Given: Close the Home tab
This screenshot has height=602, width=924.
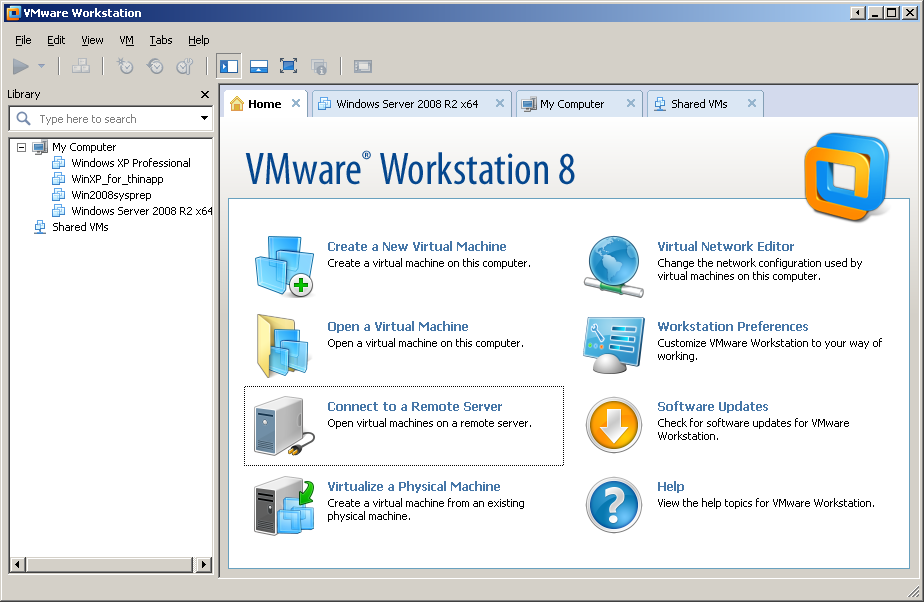Looking at the screenshot, I should [x=296, y=103].
